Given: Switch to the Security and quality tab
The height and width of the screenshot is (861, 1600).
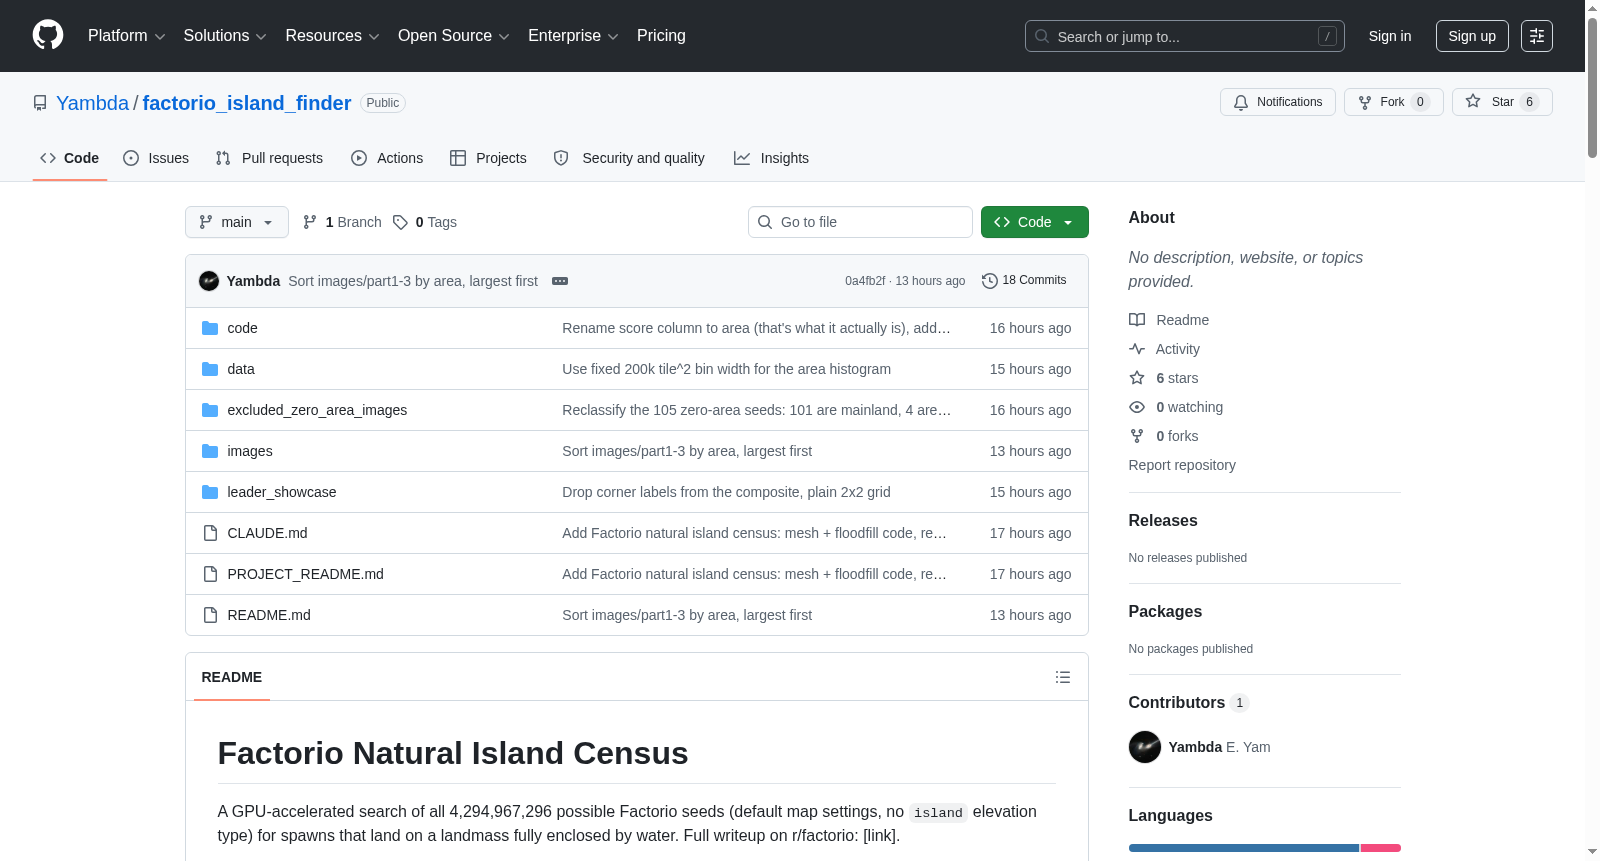Looking at the screenshot, I should pyautogui.click(x=629, y=158).
